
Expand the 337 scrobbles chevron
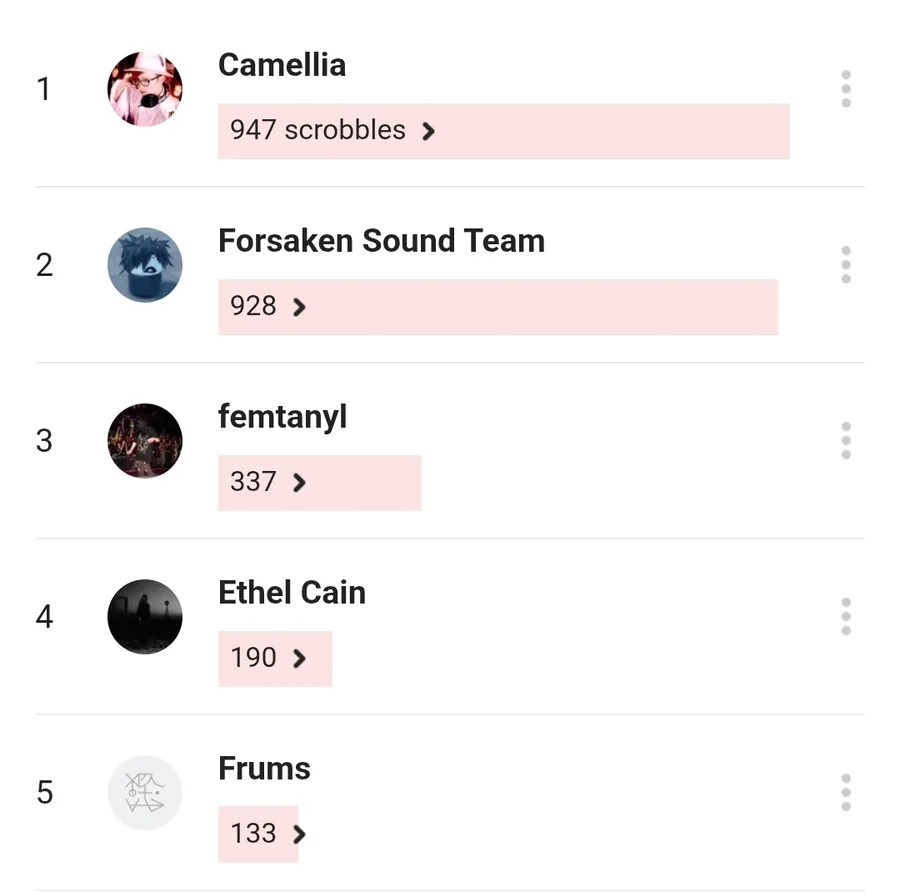click(x=299, y=483)
